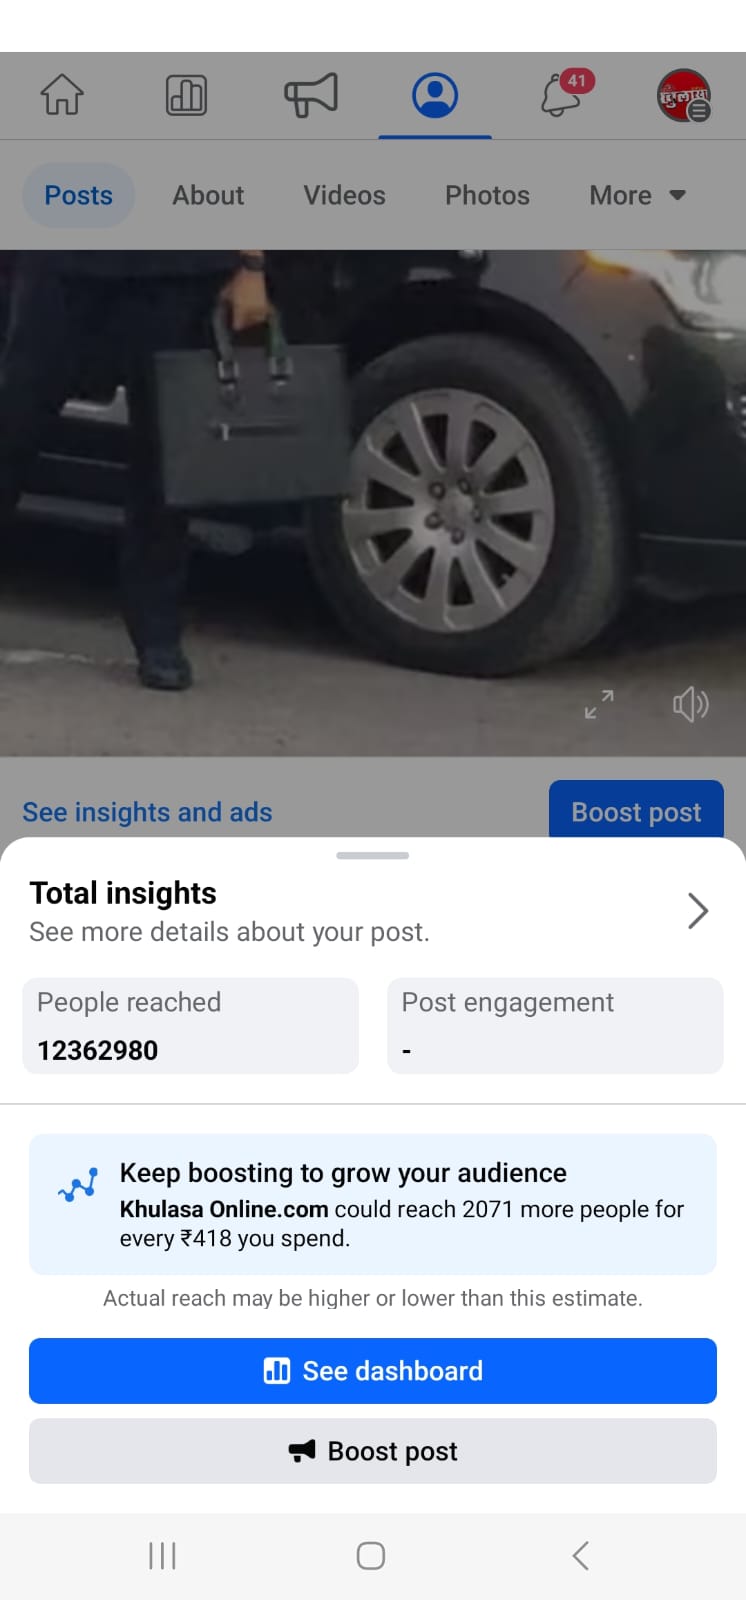Open the People reached card
746x1600 pixels.
(x=190, y=1026)
